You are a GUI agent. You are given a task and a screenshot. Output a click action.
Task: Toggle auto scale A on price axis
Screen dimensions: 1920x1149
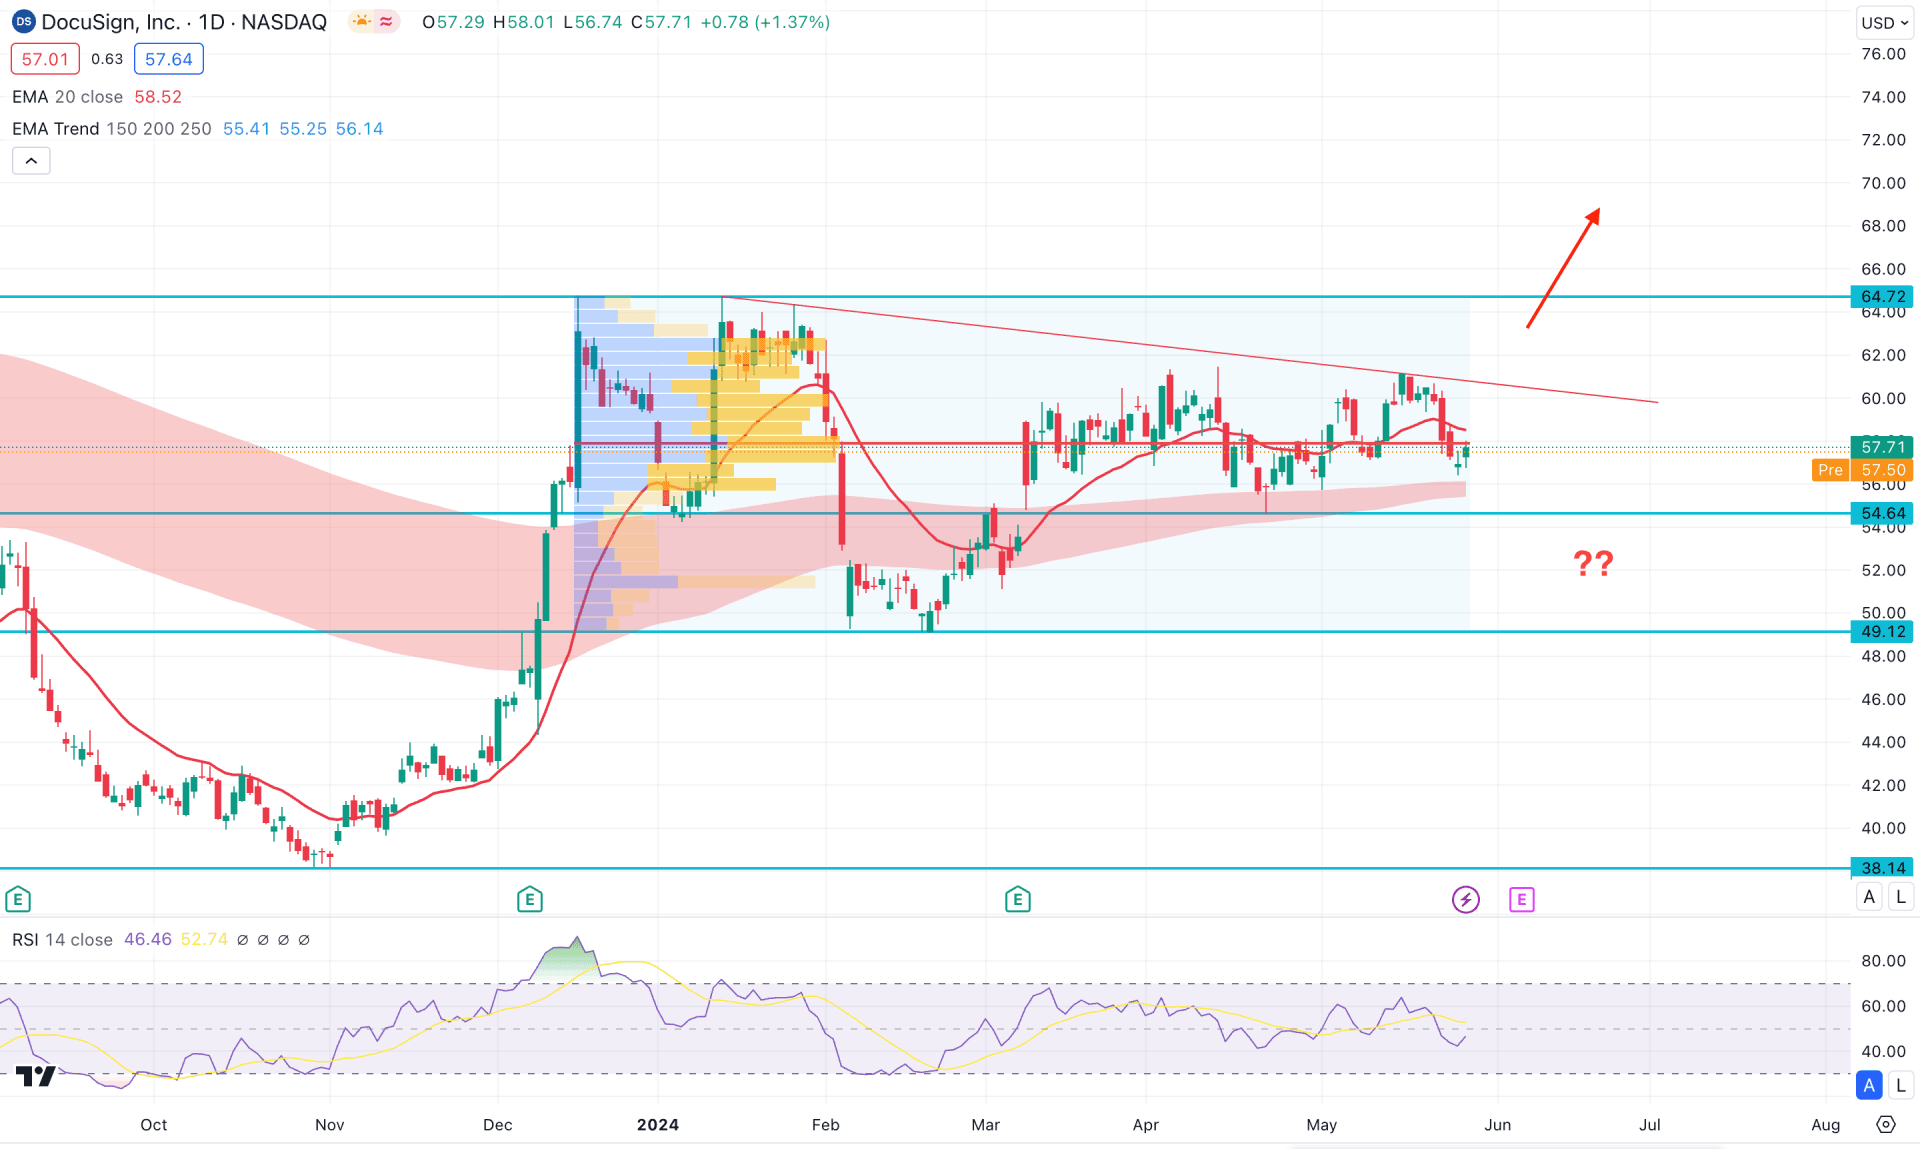[x=1869, y=897]
